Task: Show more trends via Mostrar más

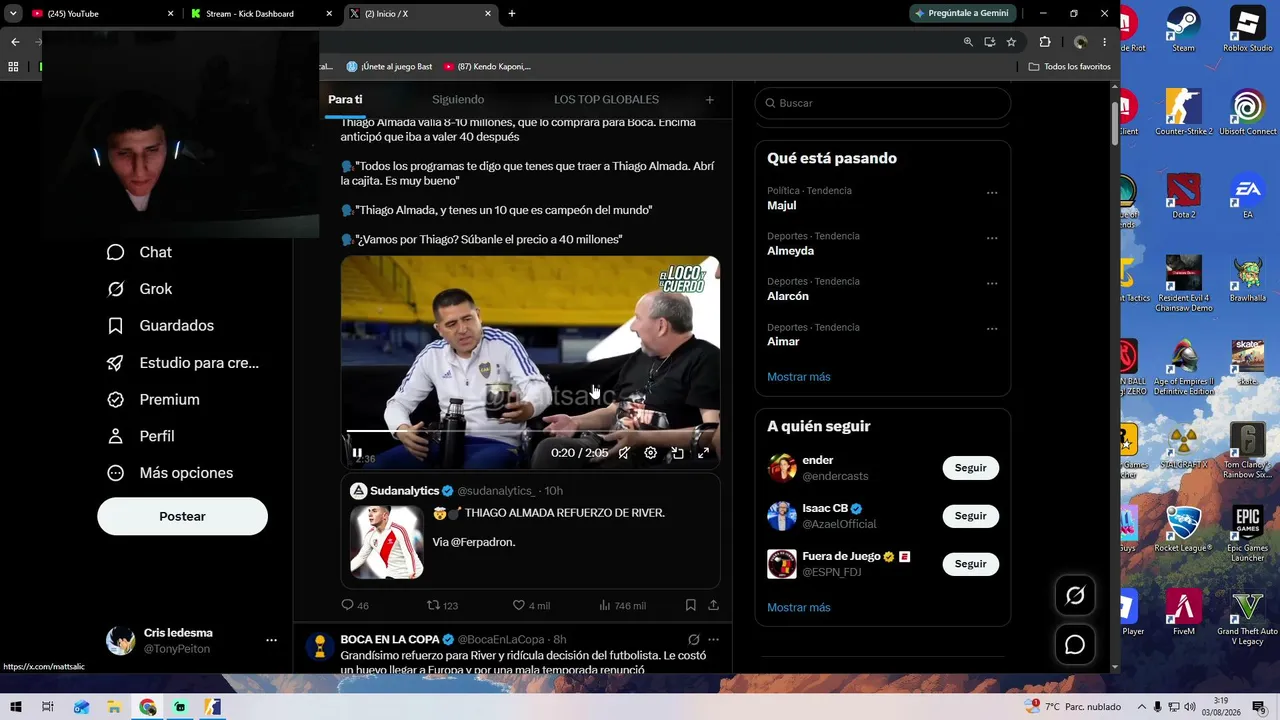Action: coord(799,377)
